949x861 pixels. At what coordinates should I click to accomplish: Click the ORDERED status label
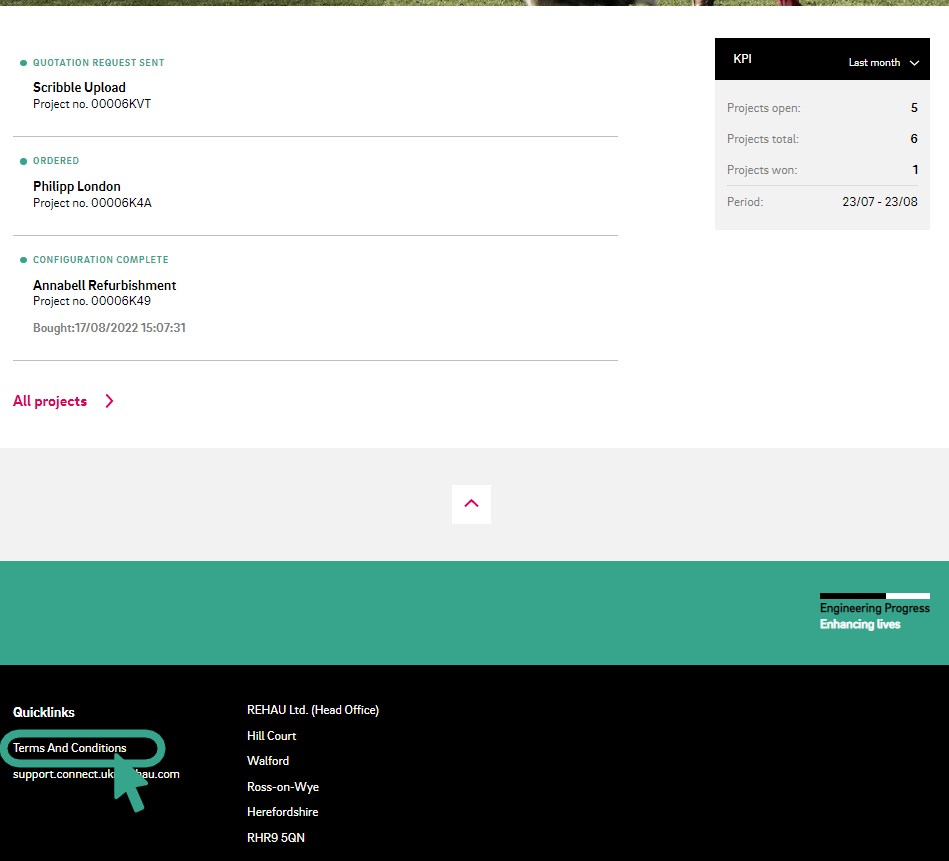coord(56,161)
